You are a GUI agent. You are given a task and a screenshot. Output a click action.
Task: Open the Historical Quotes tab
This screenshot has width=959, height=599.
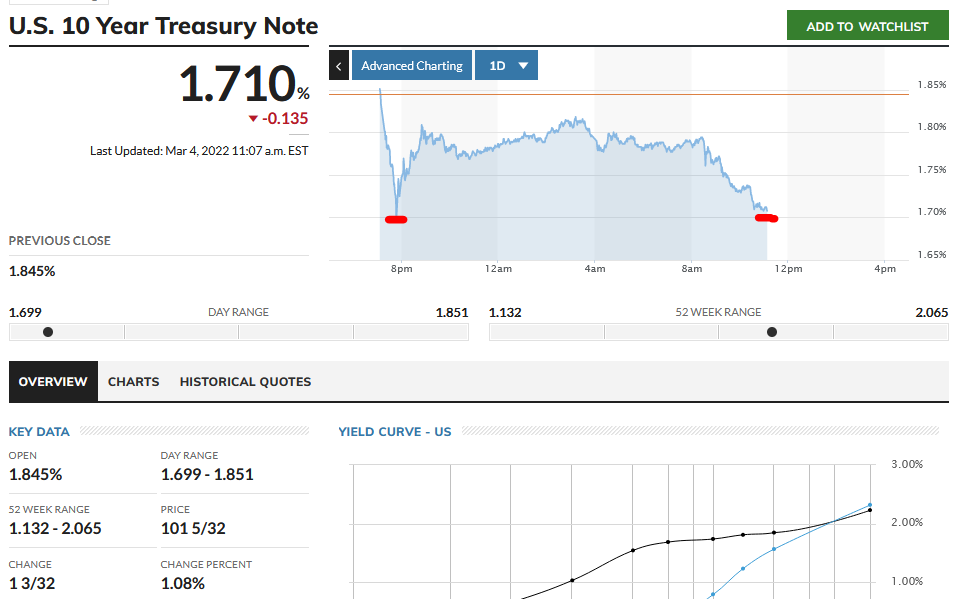245,382
